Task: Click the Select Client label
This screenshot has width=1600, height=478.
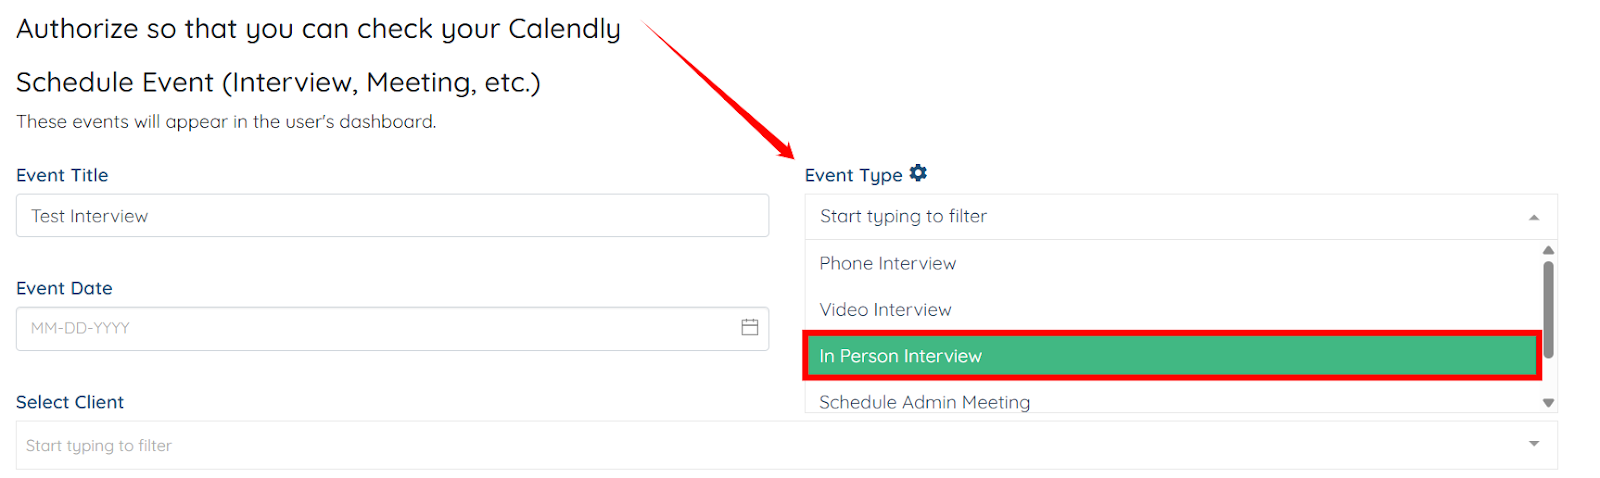Action: [x=70, y=402]
